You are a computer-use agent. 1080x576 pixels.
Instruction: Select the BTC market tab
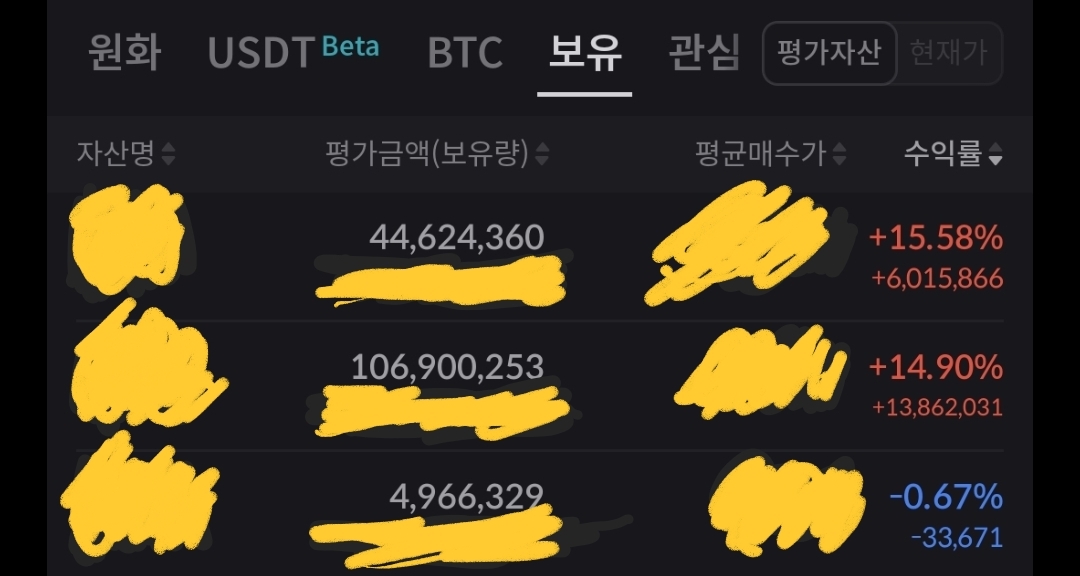pos(464,52)
